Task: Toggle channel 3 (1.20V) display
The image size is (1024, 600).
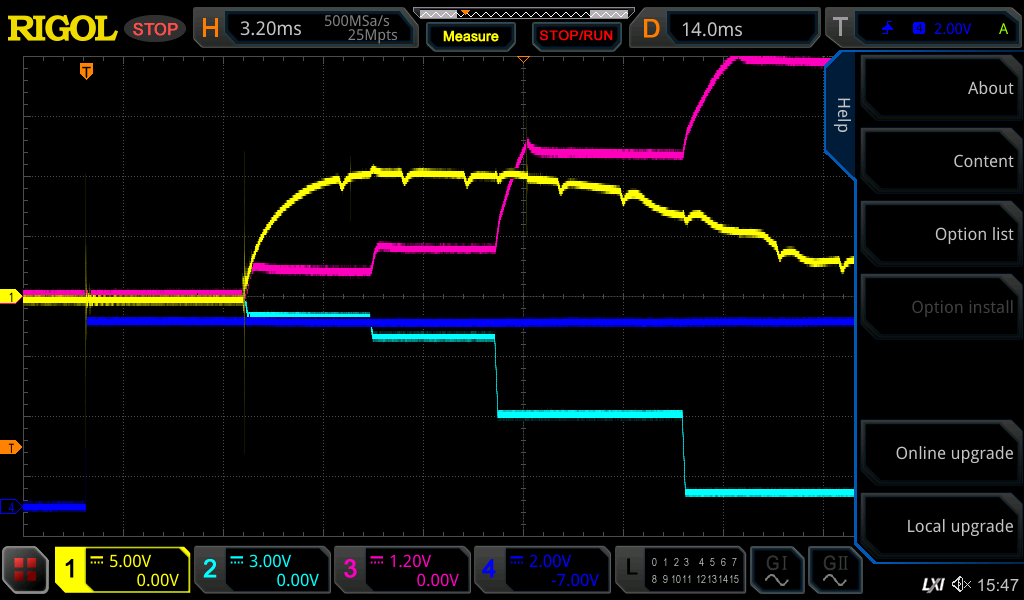Action: point(400,570)
